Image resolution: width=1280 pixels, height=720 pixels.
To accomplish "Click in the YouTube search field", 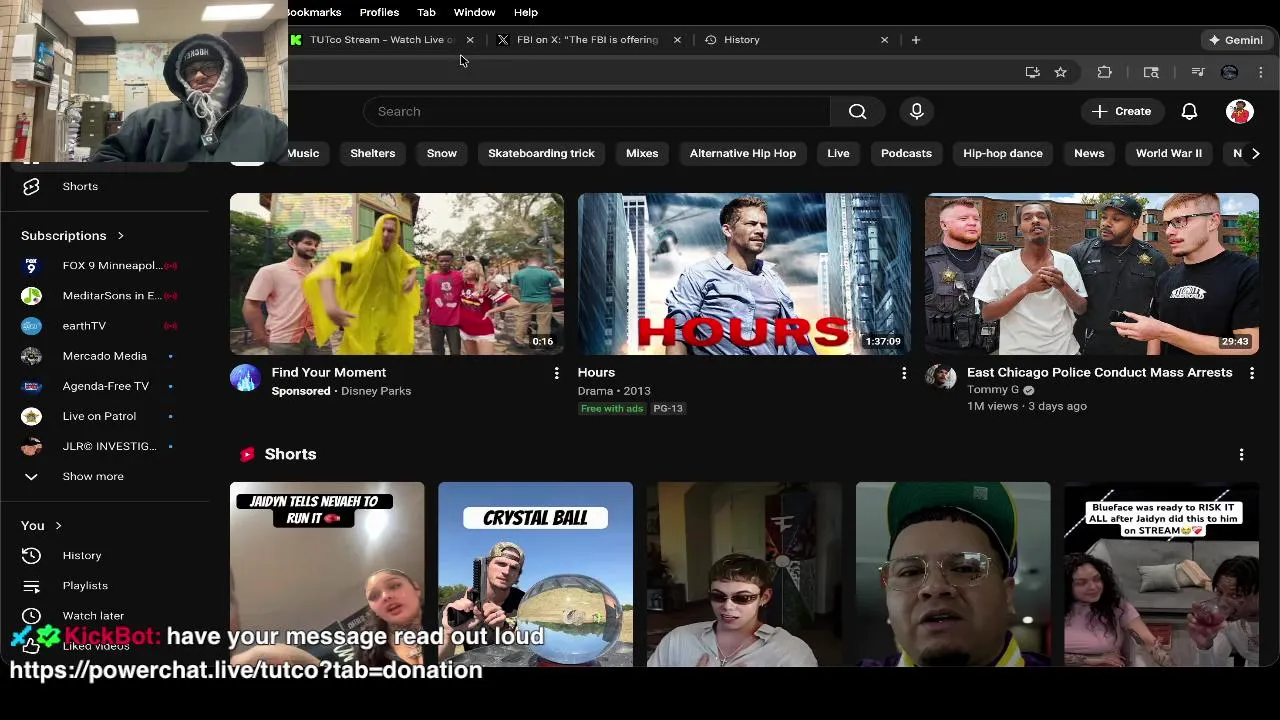I will [597, 111].
